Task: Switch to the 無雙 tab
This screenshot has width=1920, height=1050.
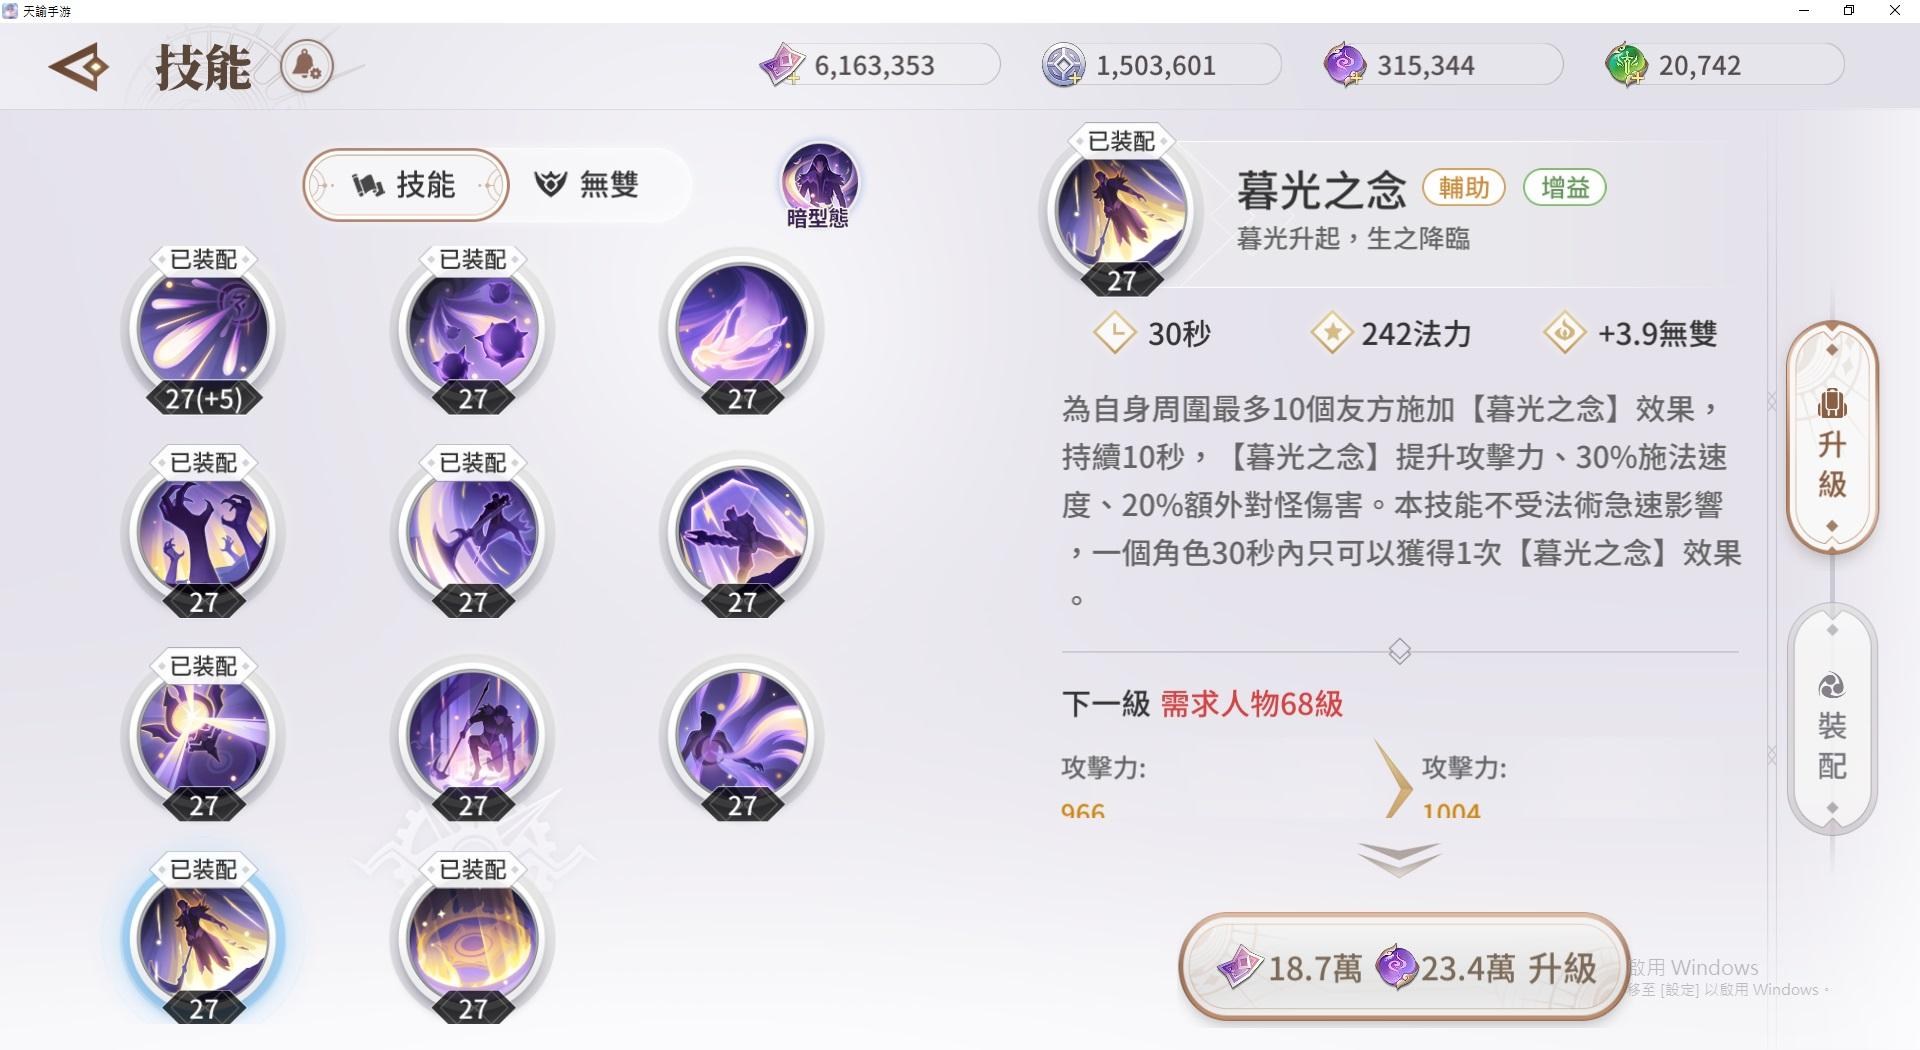Action: pos(587,185)
